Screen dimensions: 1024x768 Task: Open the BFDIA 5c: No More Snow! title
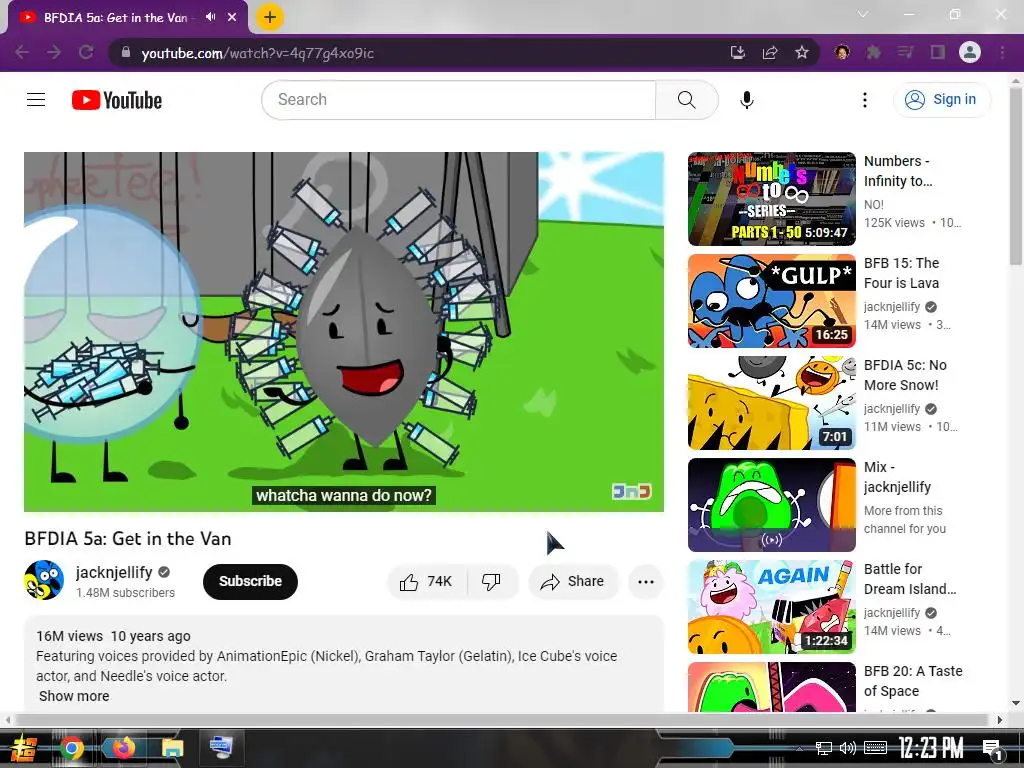click(x=905, y=375)
